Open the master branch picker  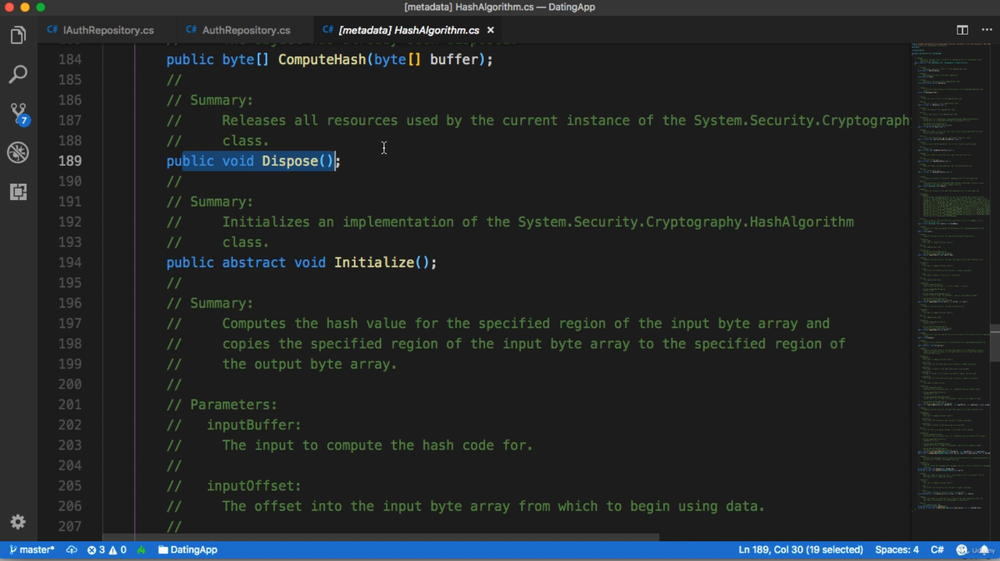point(32,550)
